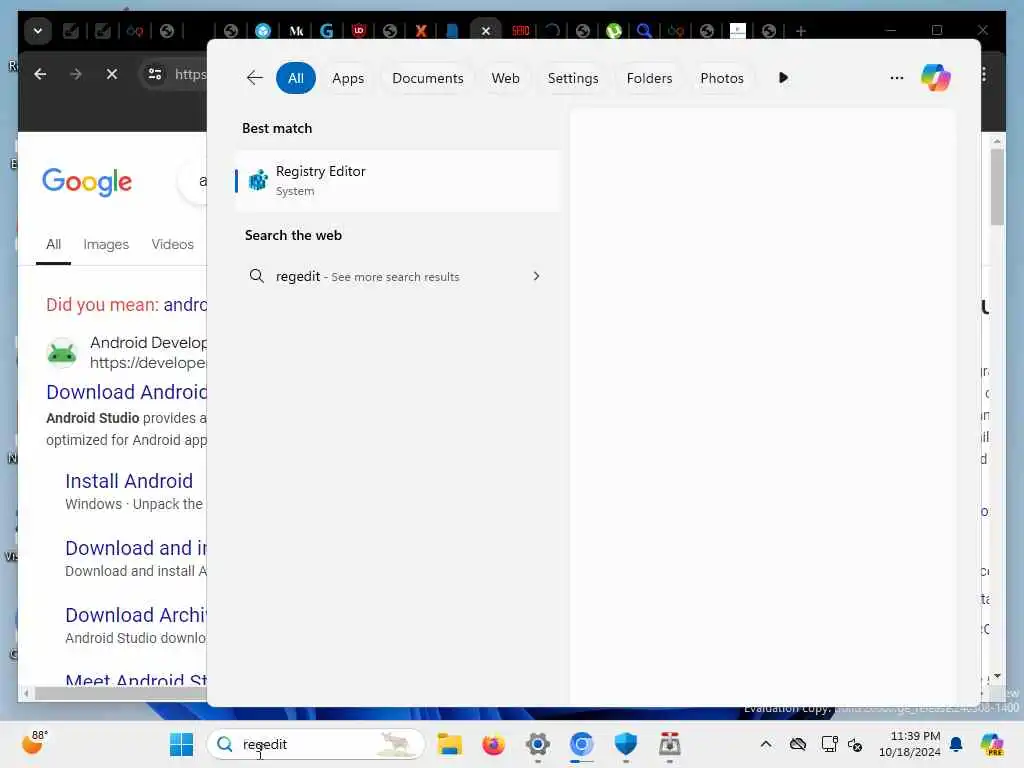Go back using the search panel arrow

[255, 78]
